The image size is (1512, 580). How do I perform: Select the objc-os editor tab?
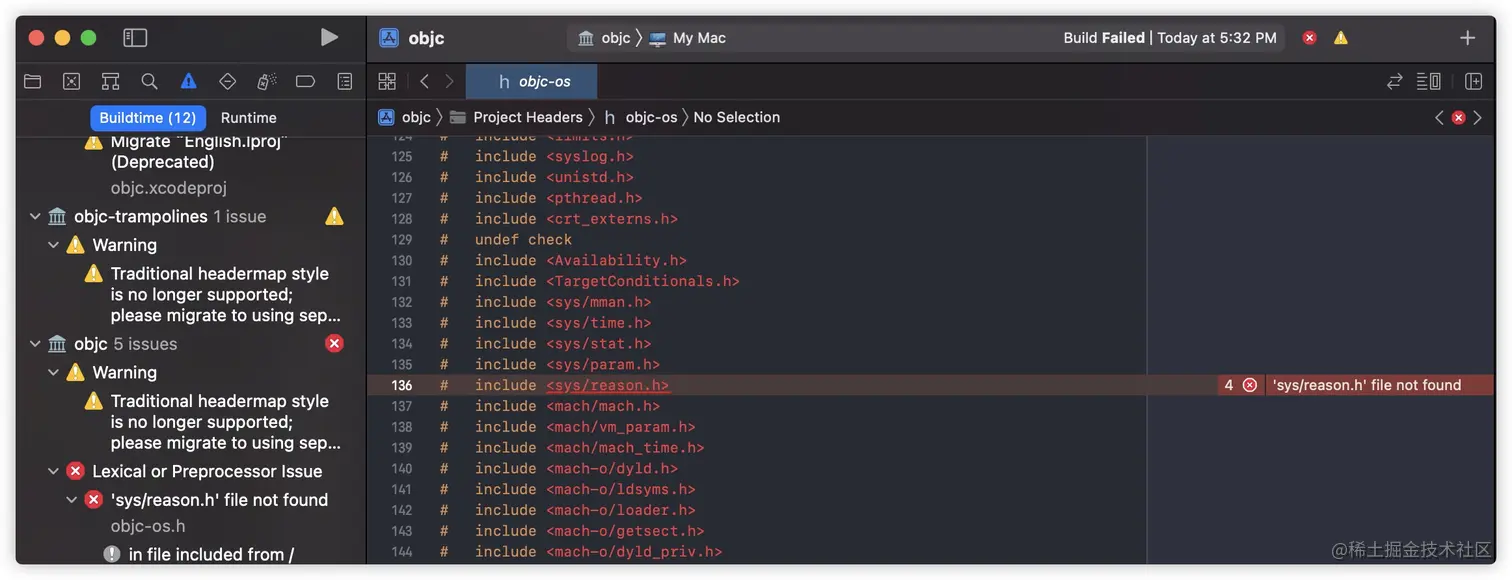click(534, 82)
